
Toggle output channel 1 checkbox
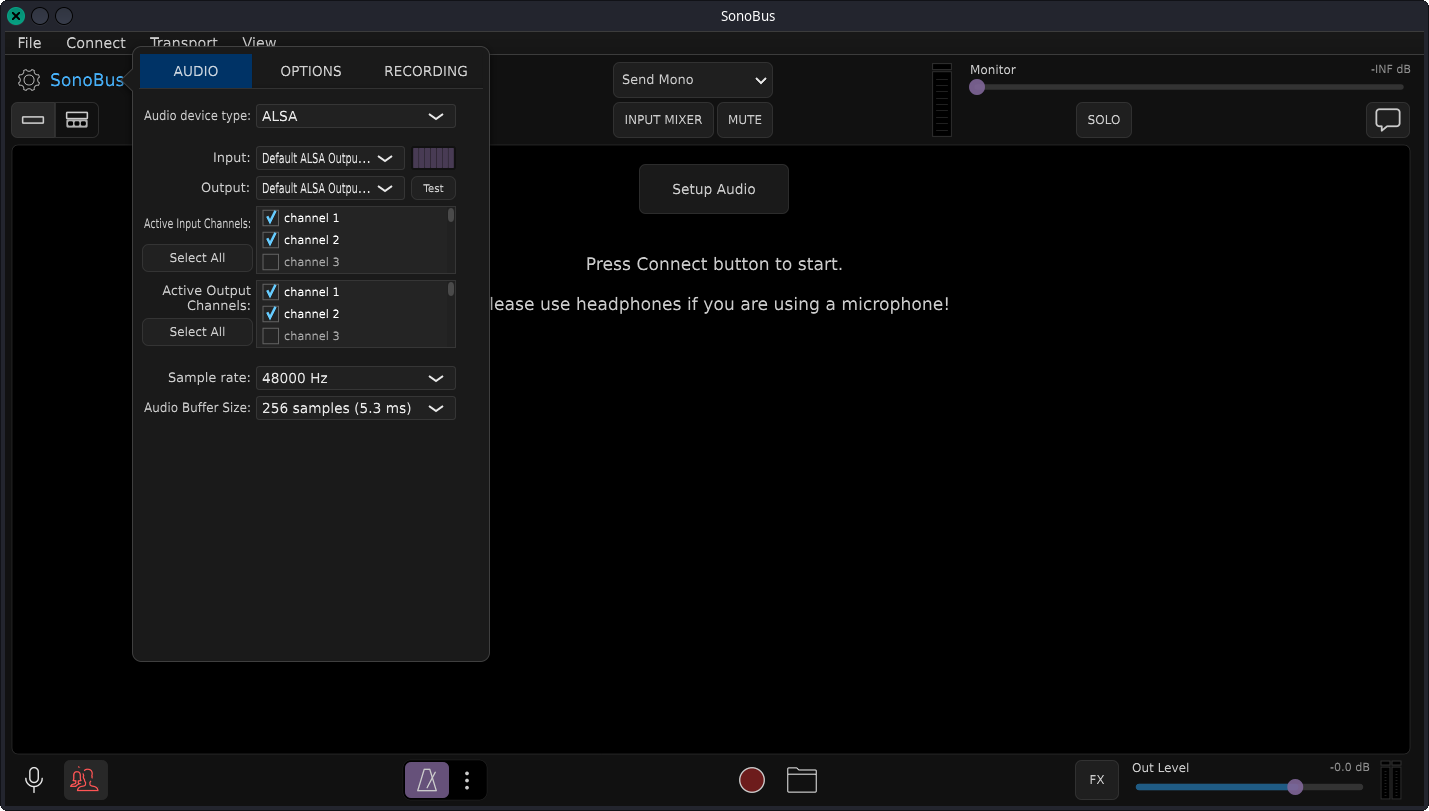click(270, 292)
